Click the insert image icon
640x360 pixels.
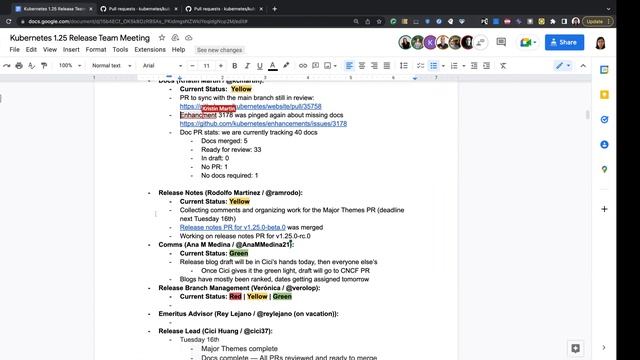click(x=328, y=66)
